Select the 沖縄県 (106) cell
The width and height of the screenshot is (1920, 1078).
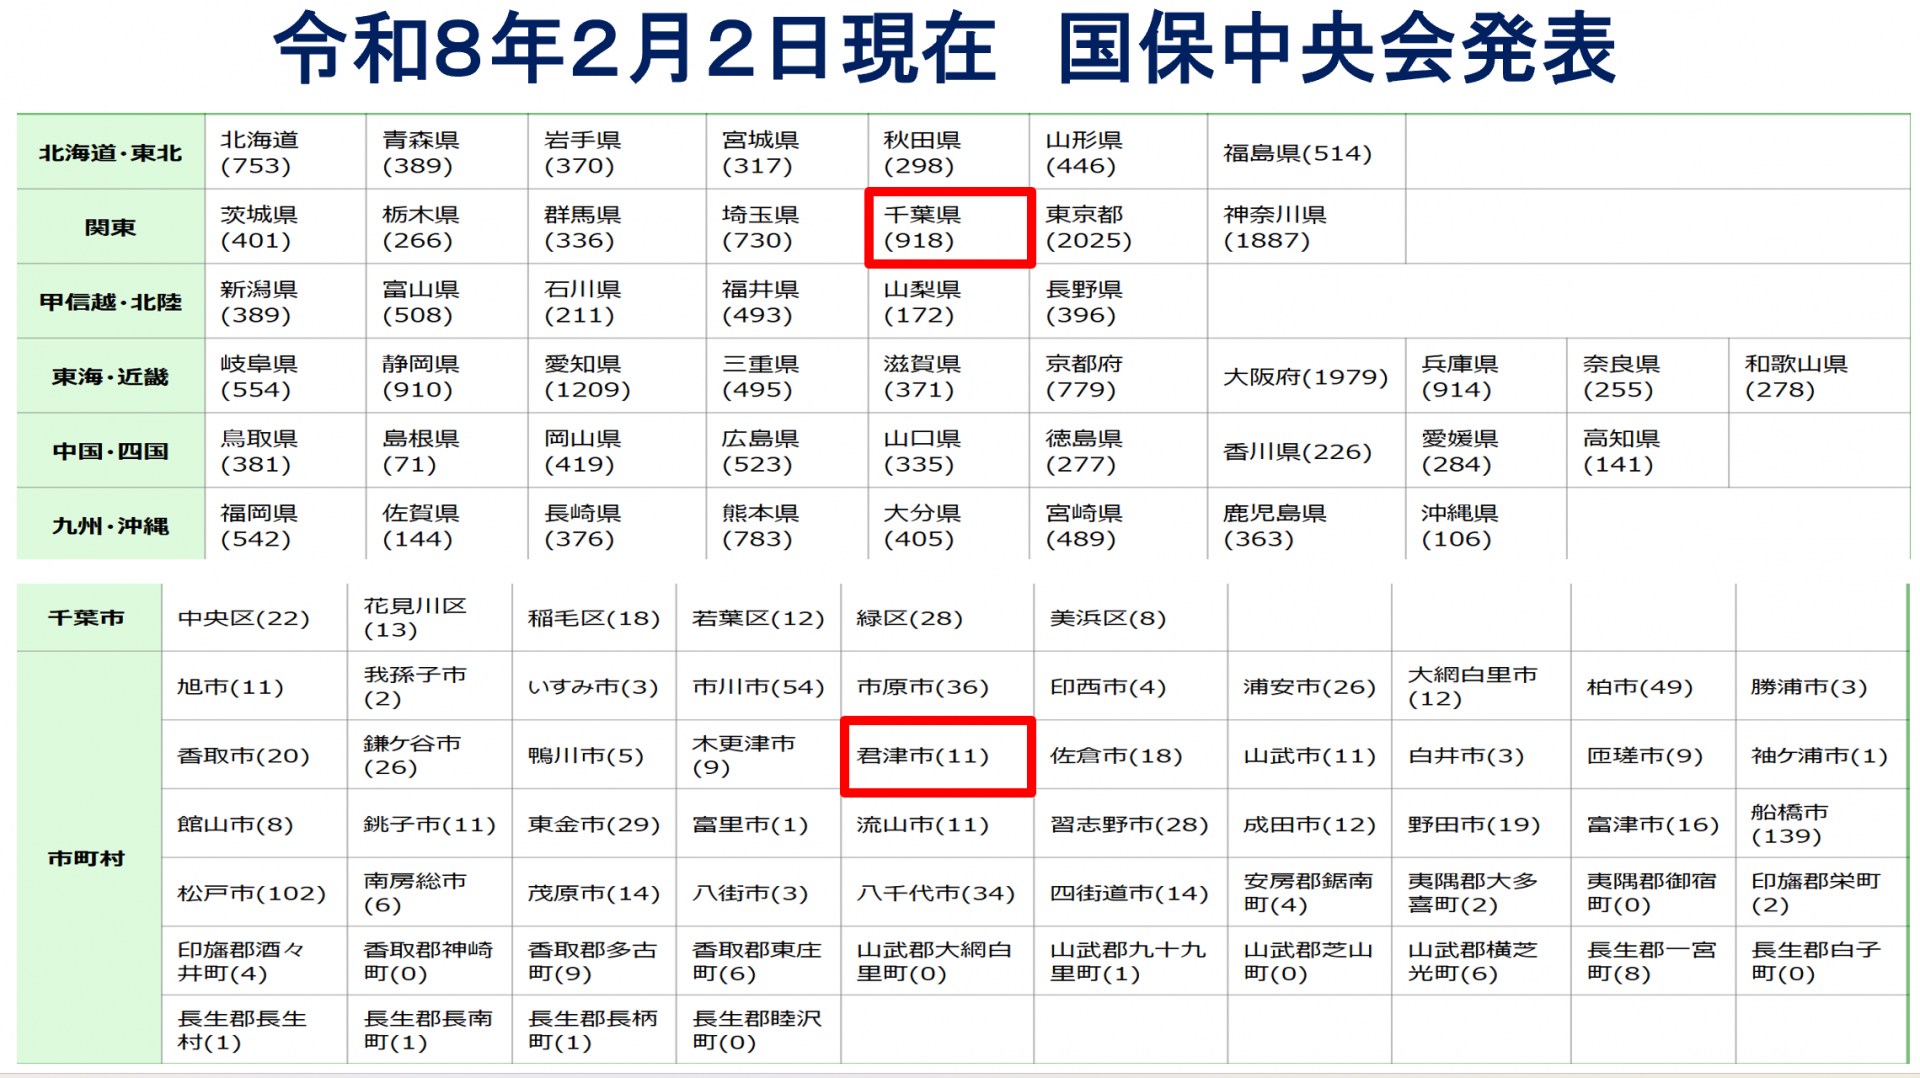point(1485,526)
